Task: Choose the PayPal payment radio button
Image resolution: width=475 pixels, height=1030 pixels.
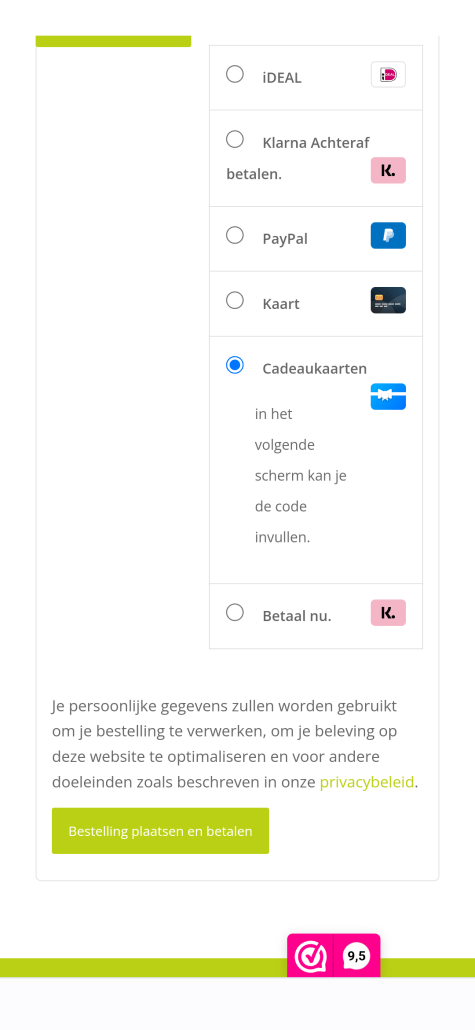Action: click(x=235, y=235)
